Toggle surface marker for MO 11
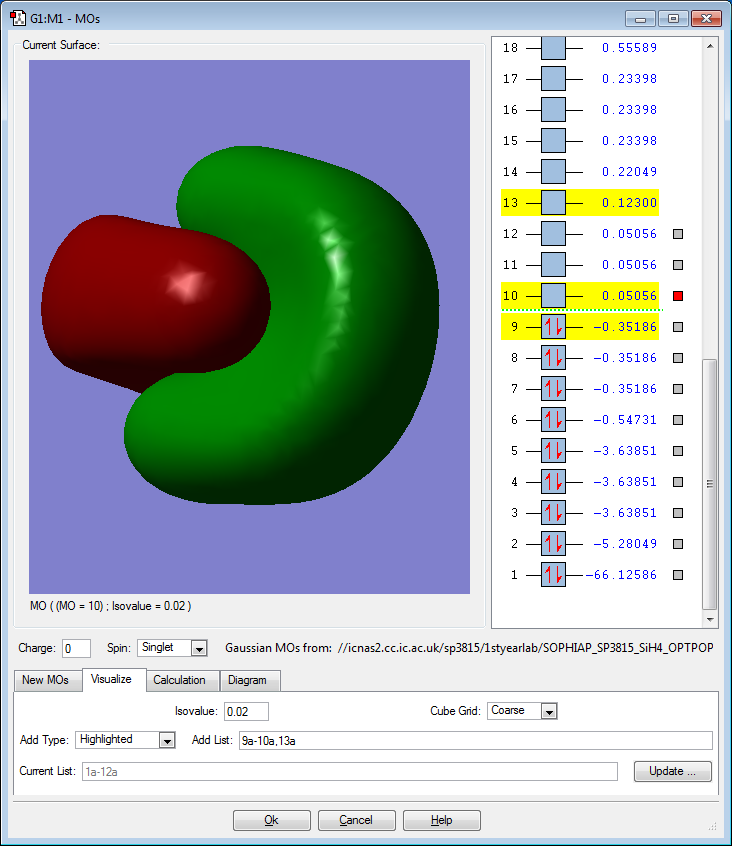Image resolution: width=732 pixels, height=846 pixels. [x=678, y=265]
